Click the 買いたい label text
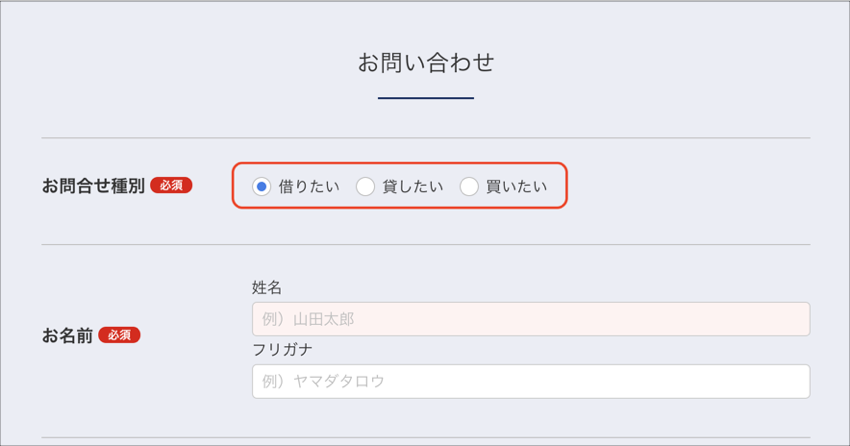Image resolution: width=850 pixels, height=446 pixels. click(517, 186)
